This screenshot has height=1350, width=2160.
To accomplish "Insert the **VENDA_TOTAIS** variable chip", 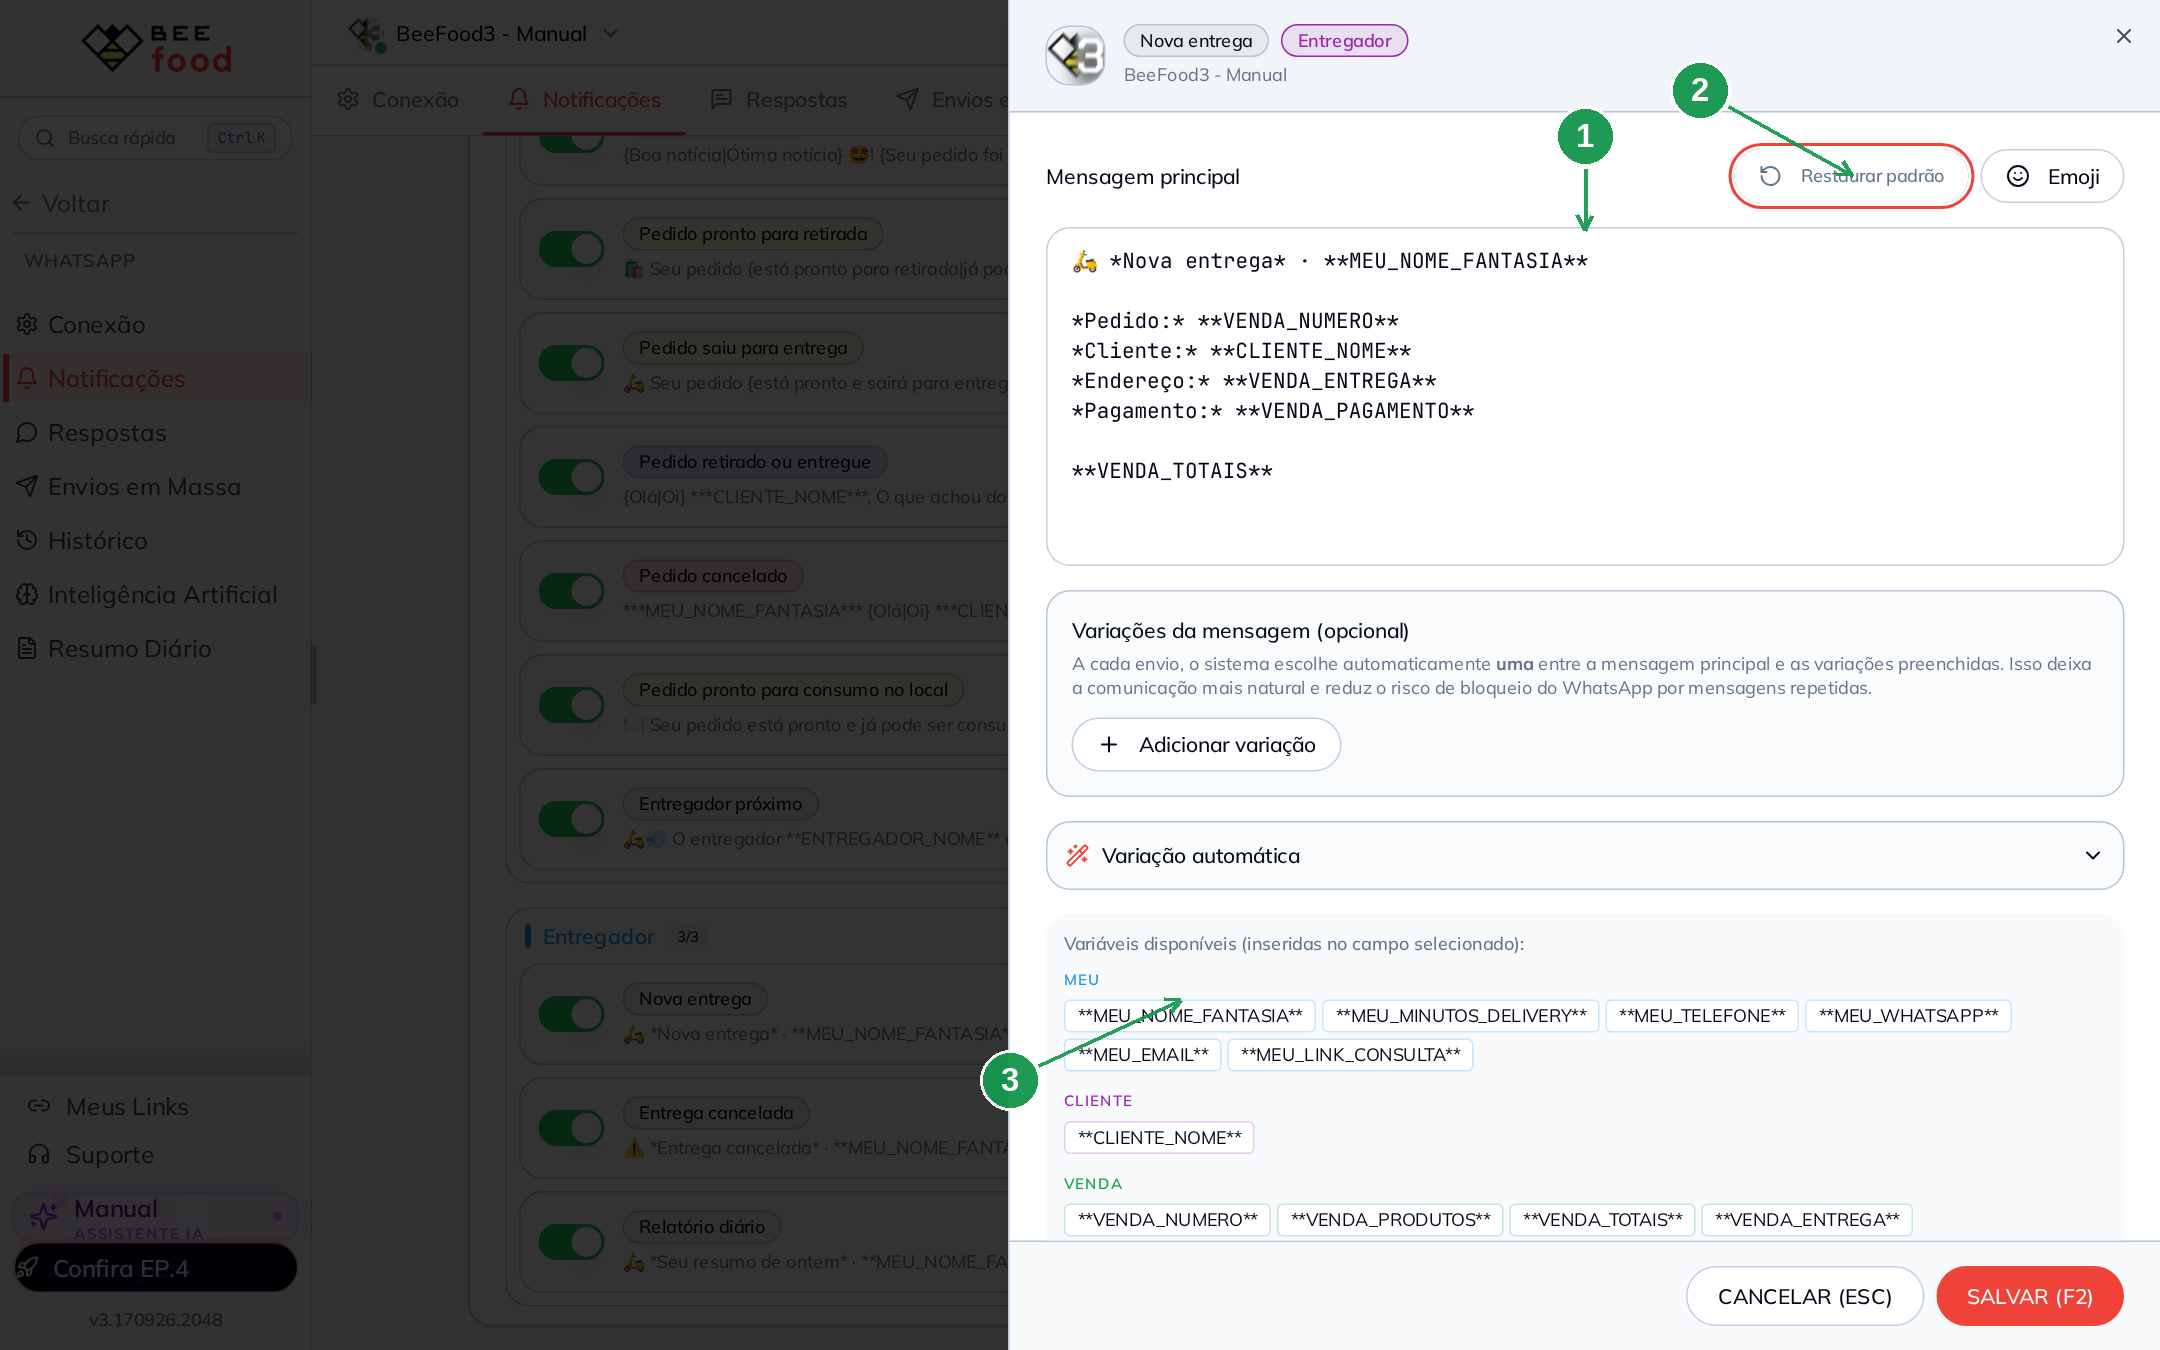I will pos(1602,1219).
